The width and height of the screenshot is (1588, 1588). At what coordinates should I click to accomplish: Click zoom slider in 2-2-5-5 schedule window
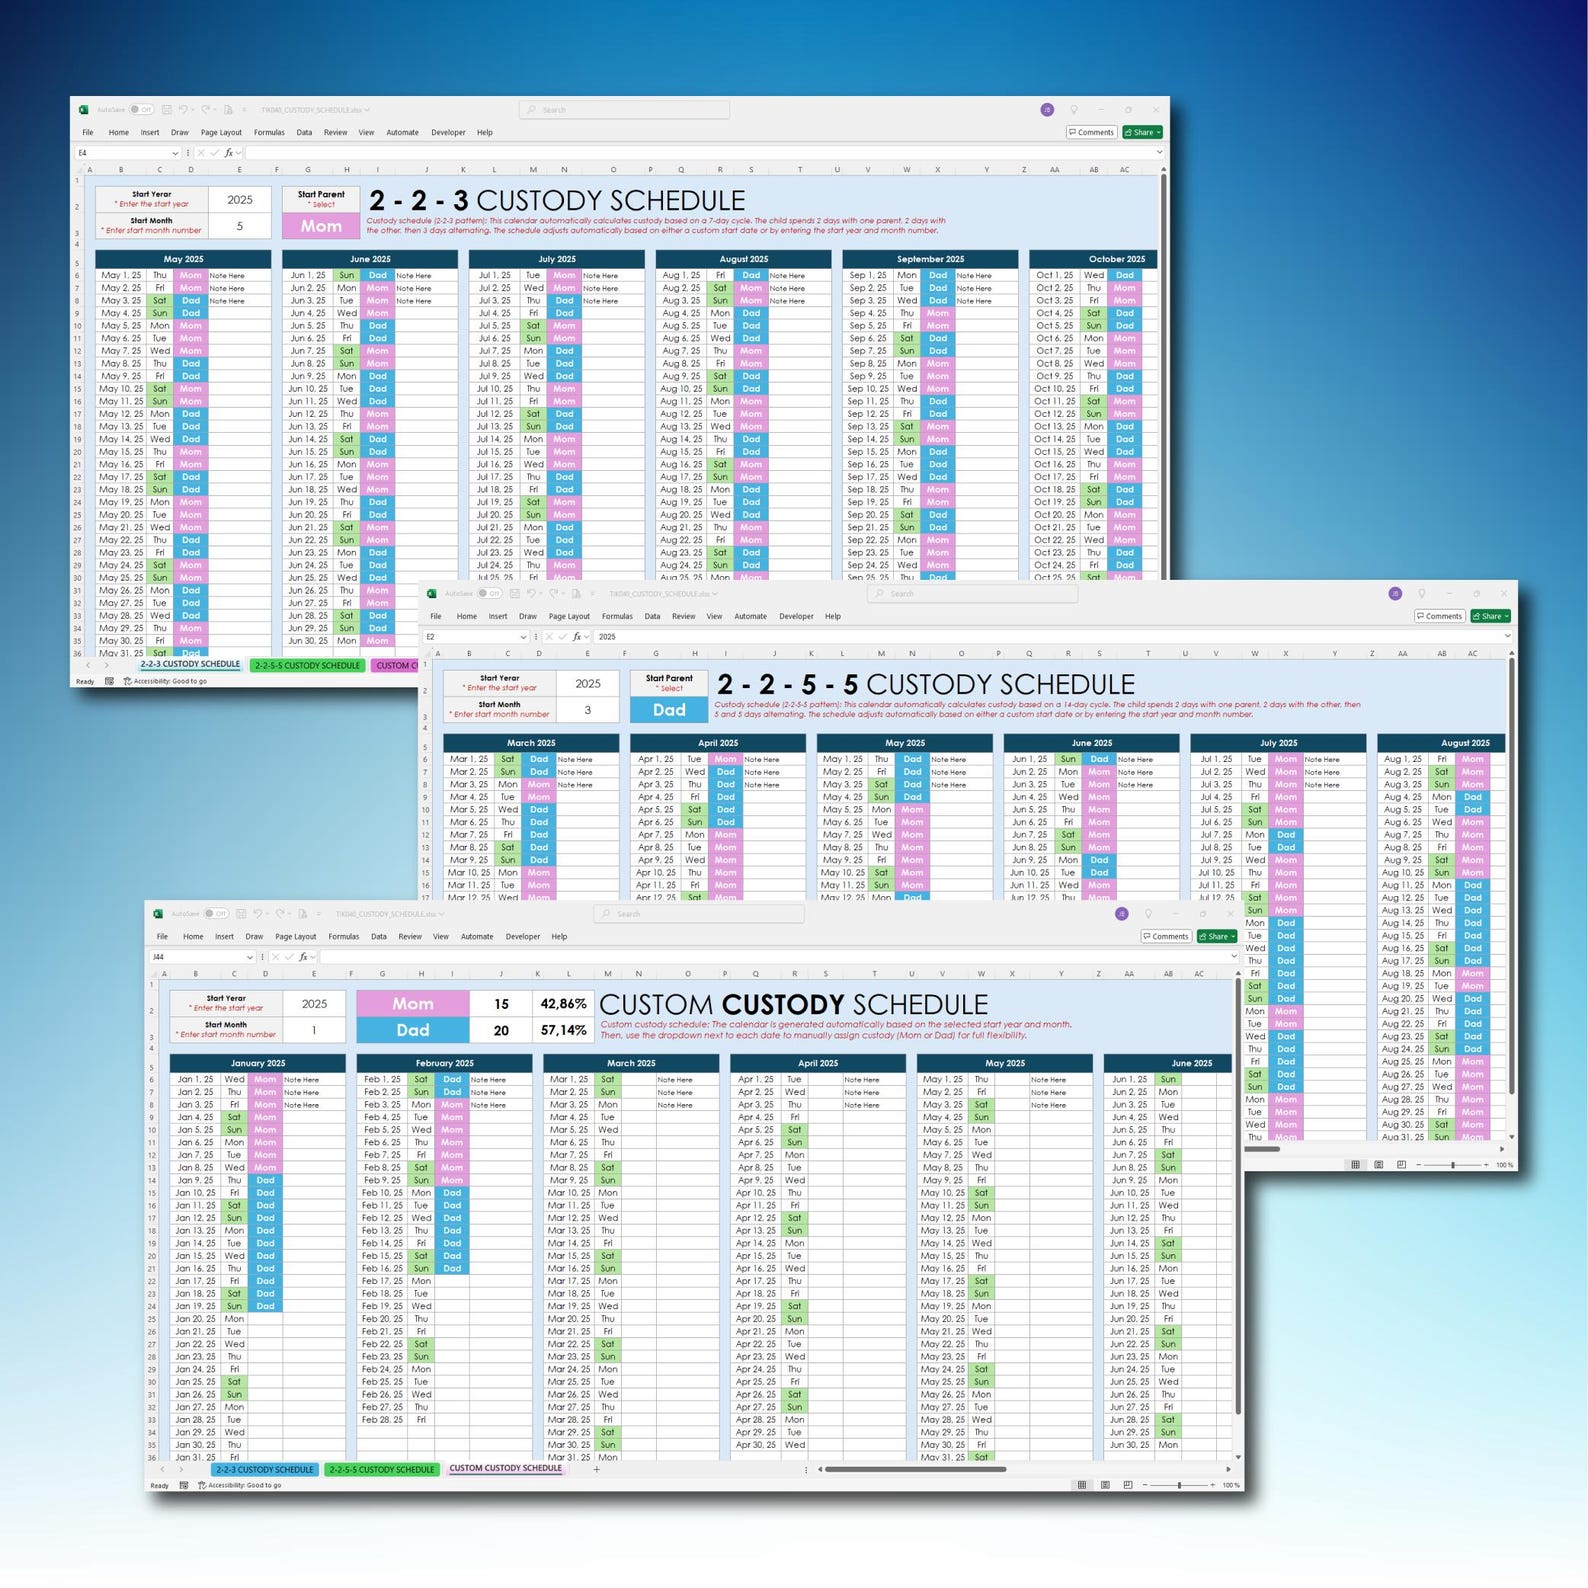[x=1453, y=1165]
